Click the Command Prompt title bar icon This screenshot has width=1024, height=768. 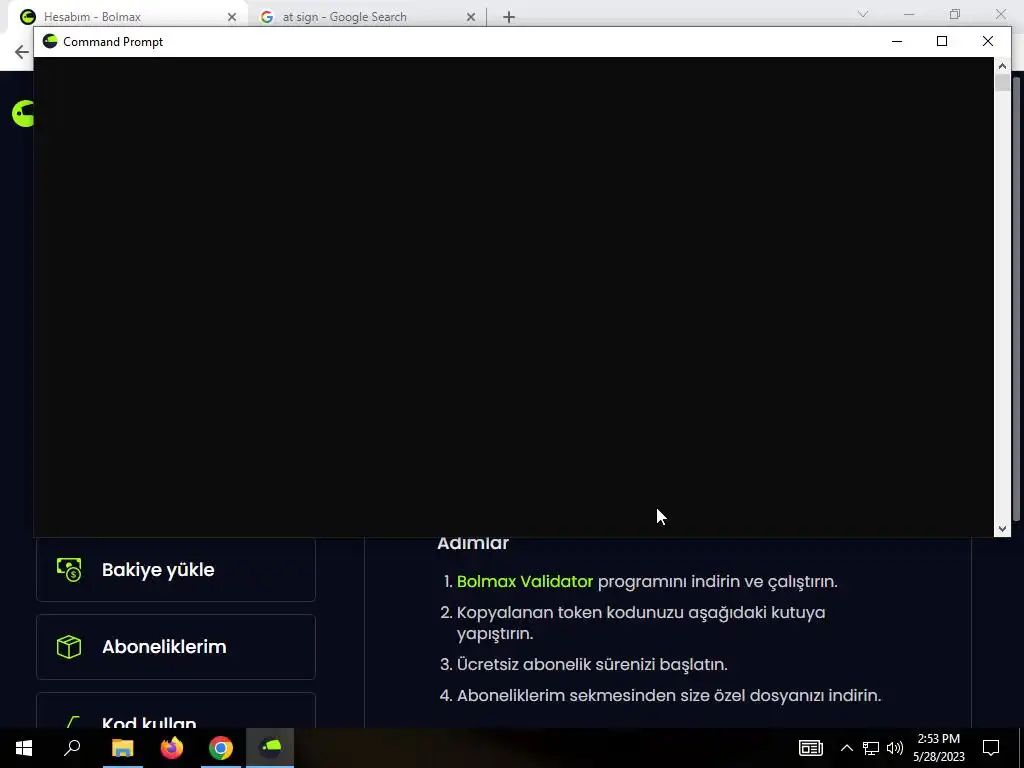[50, 41]
